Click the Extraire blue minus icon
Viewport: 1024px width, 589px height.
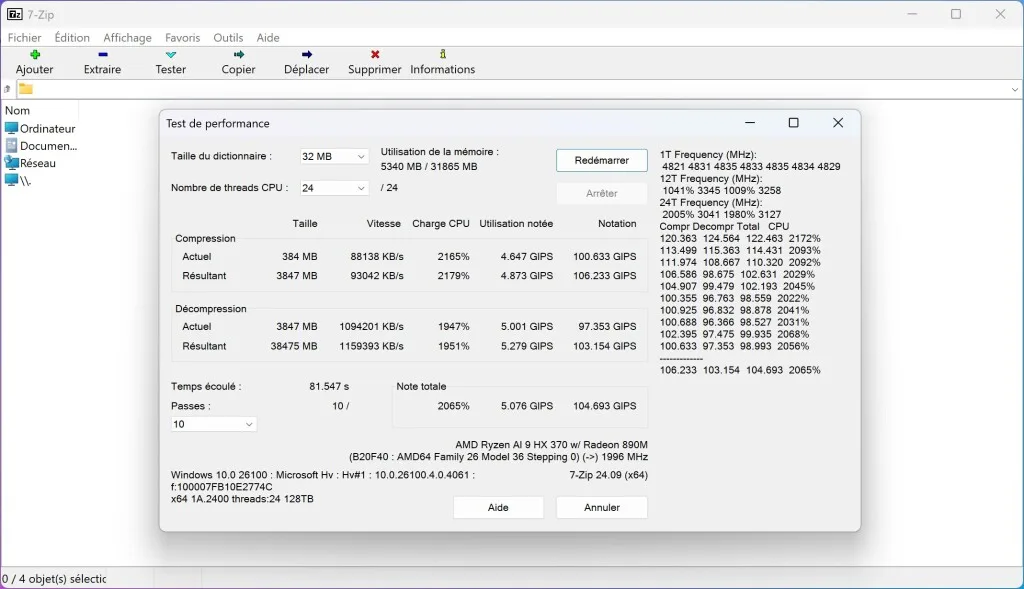(102, 55)
